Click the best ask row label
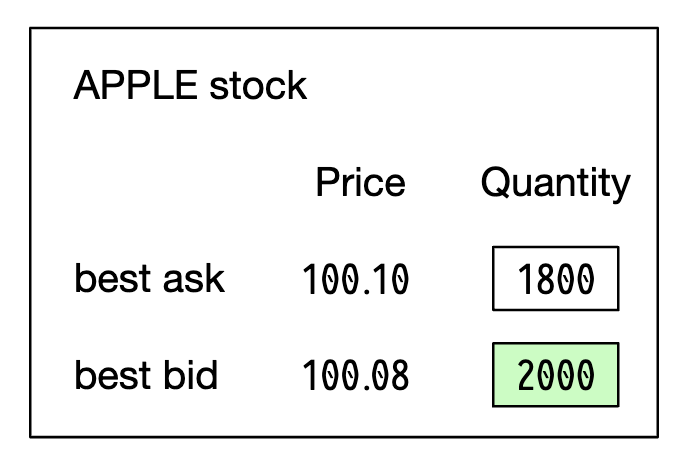 (149, 278)
